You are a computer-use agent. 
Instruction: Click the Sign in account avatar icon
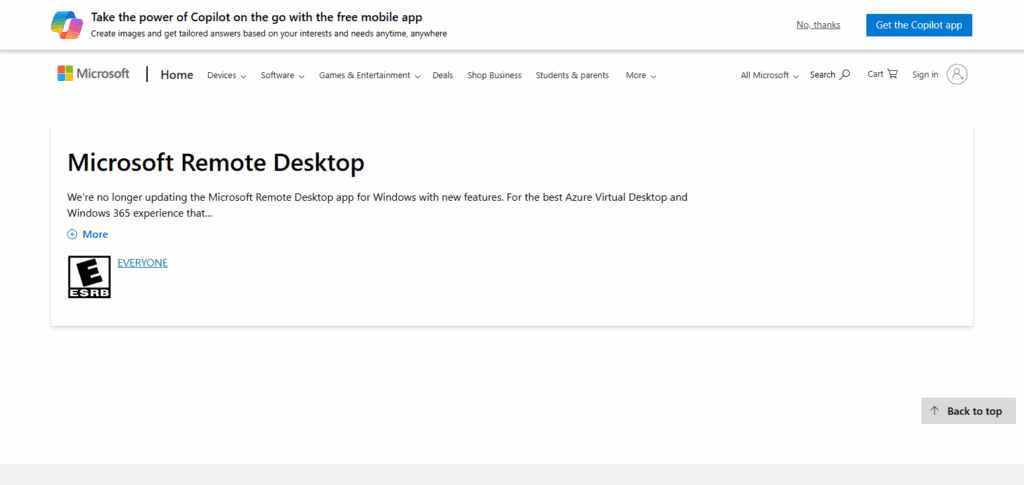pyautogui.click(x=957, y=74)
